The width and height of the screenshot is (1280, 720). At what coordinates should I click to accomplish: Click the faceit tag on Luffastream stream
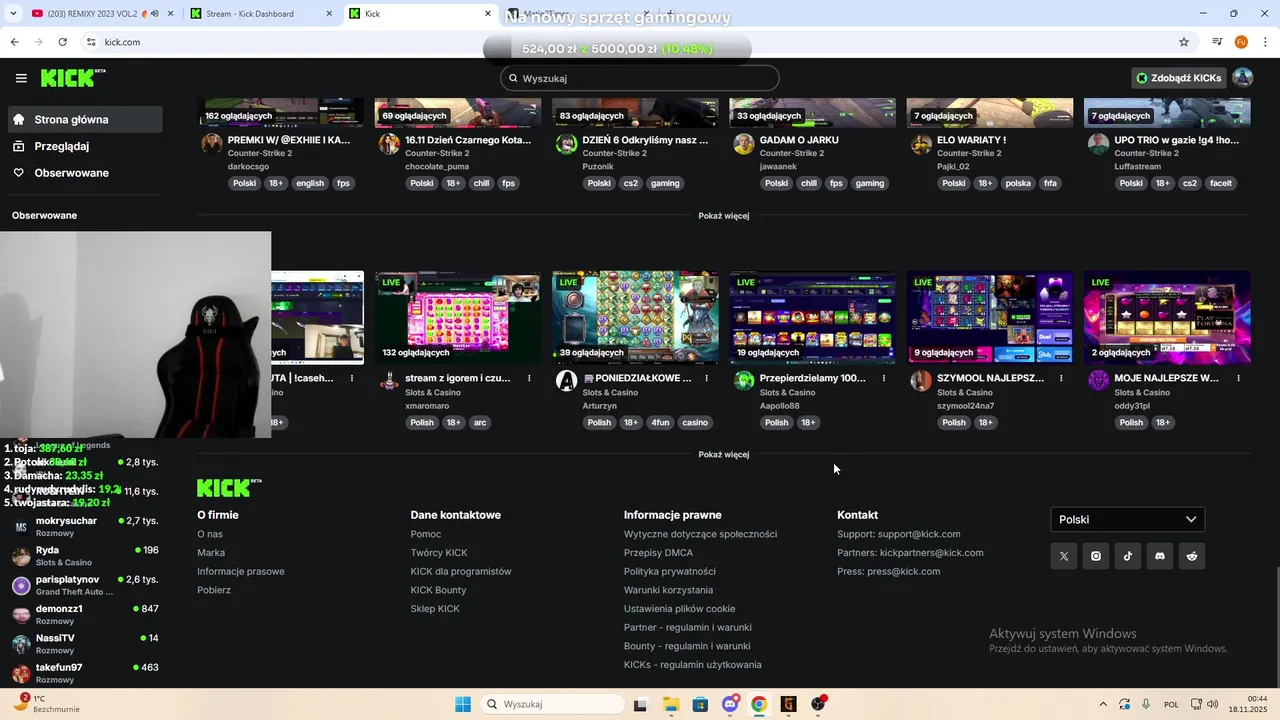[1221, 184]
